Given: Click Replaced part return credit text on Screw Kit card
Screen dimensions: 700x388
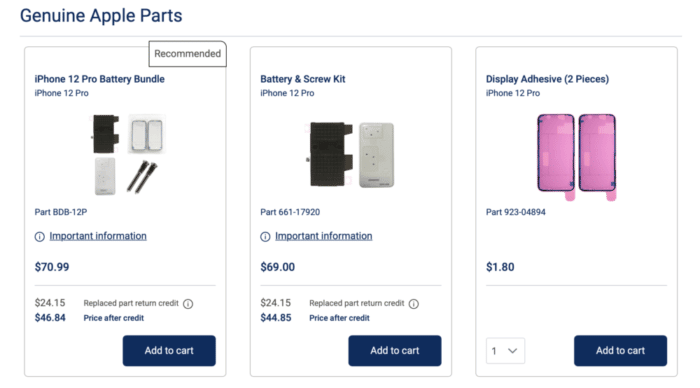Looking at the screenshot, I should point(357,303).
